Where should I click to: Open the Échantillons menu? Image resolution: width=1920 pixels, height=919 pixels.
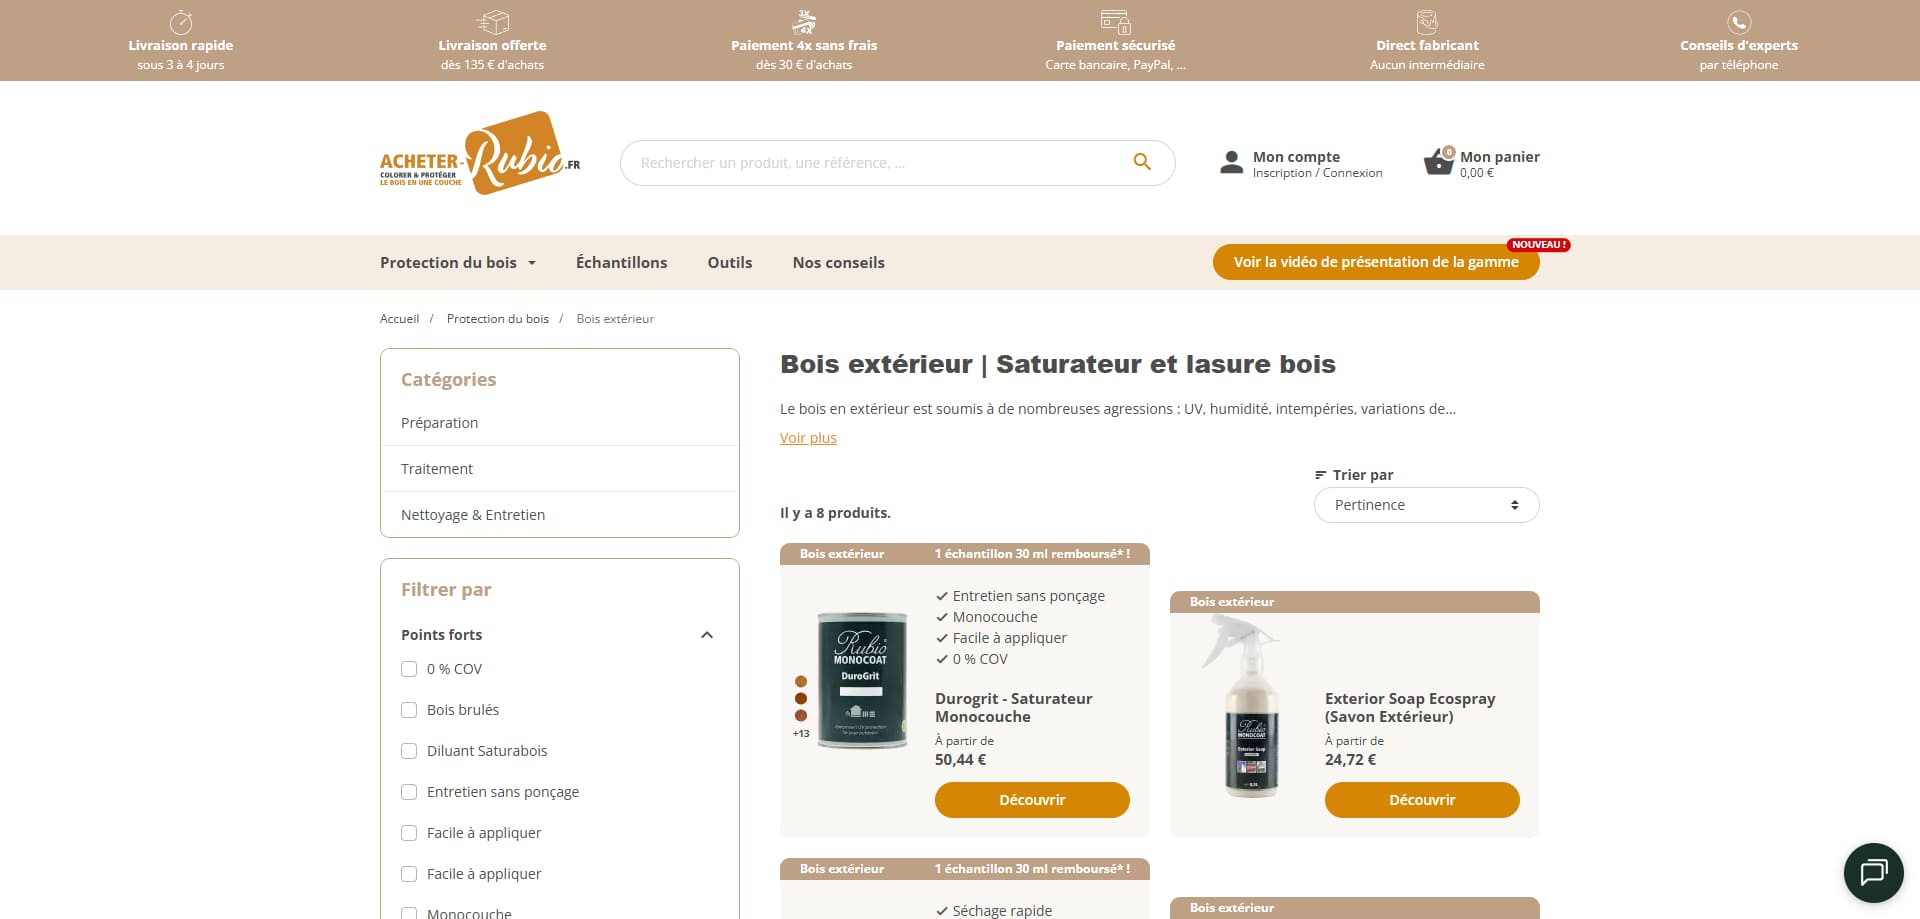(x=621, y=262)
